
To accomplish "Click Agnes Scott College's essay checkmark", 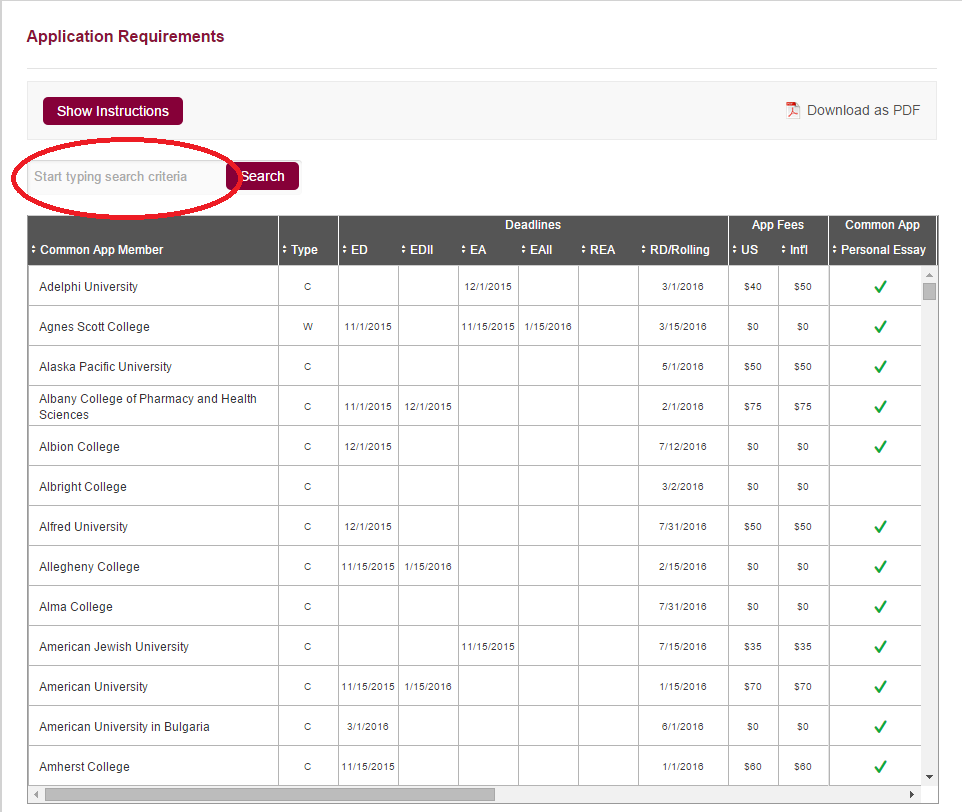I will [x=880, y=326].
